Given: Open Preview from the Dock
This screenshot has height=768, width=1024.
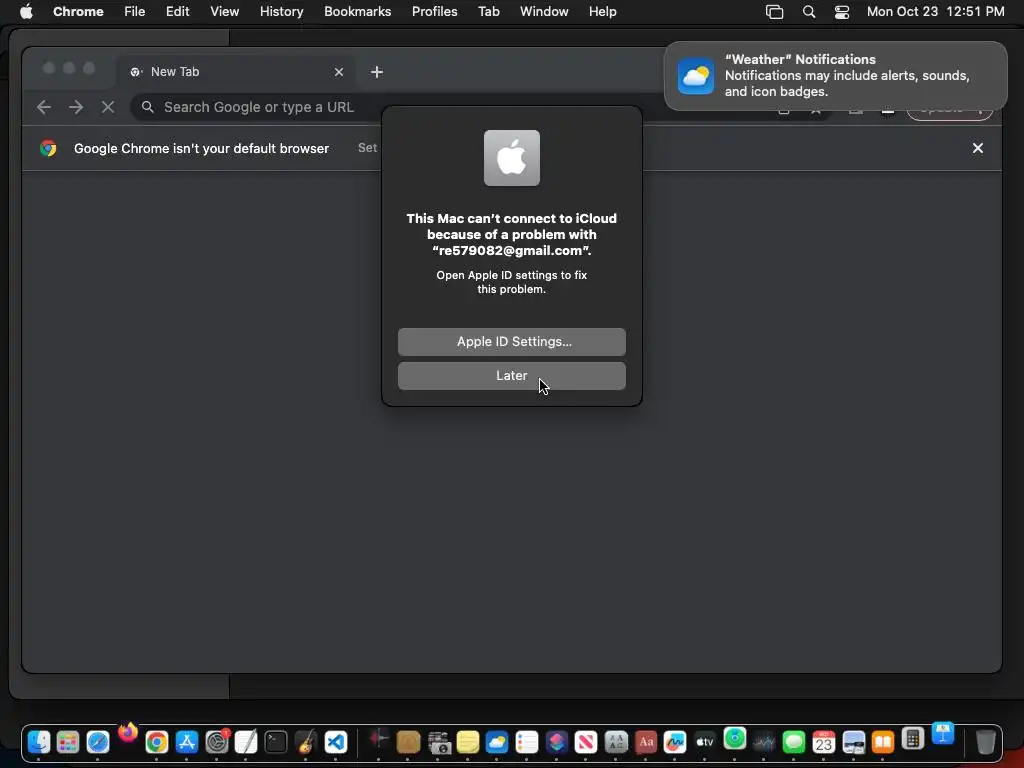Looking at the screenshot, I should click(x=854, y=742).
